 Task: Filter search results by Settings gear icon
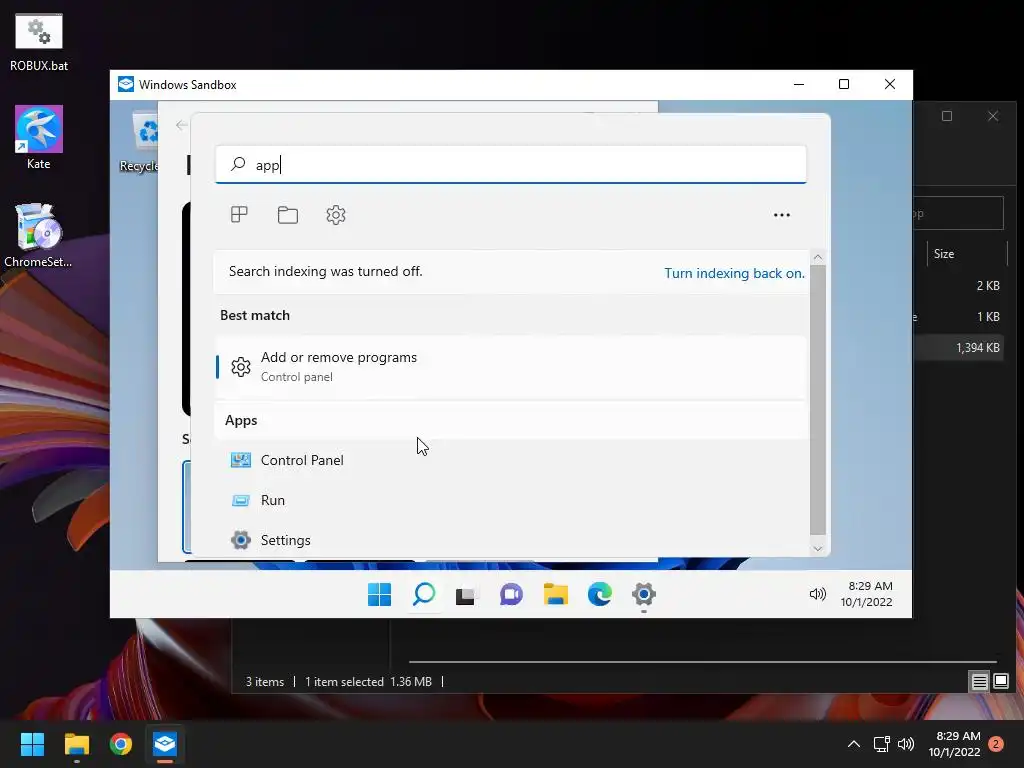pyautogui.click(x=336, y=214)
